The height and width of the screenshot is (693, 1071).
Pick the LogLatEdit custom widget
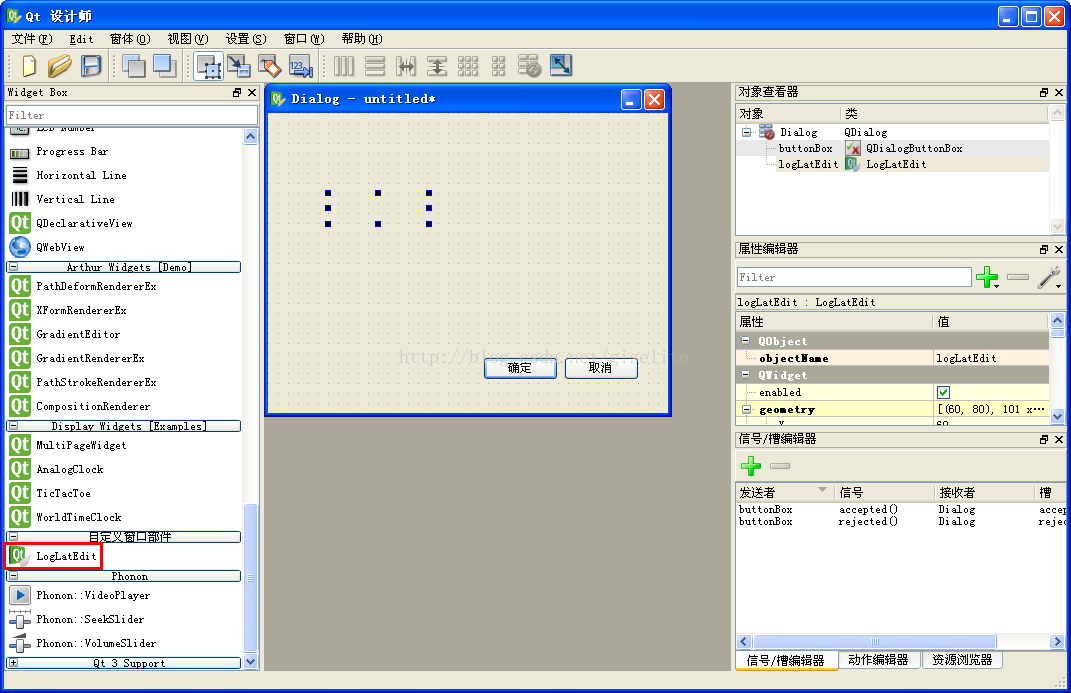click(x=66, y=555)
